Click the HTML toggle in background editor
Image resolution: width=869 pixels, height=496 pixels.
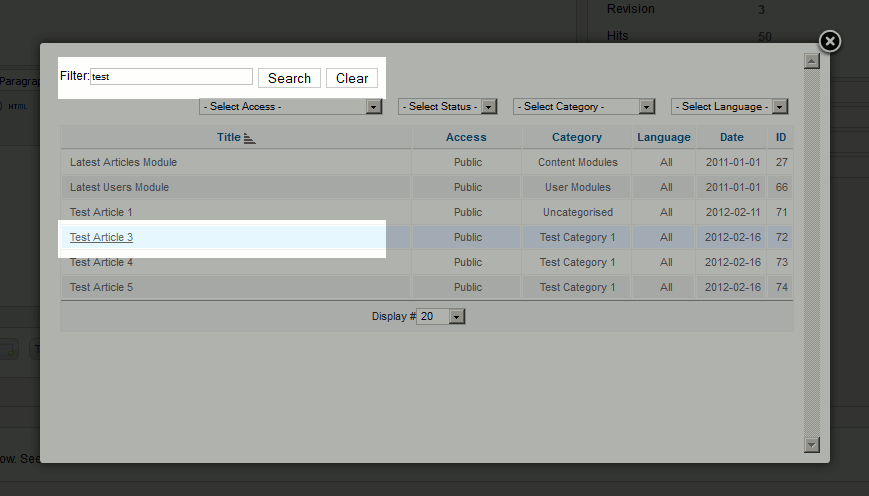point(17,106)
